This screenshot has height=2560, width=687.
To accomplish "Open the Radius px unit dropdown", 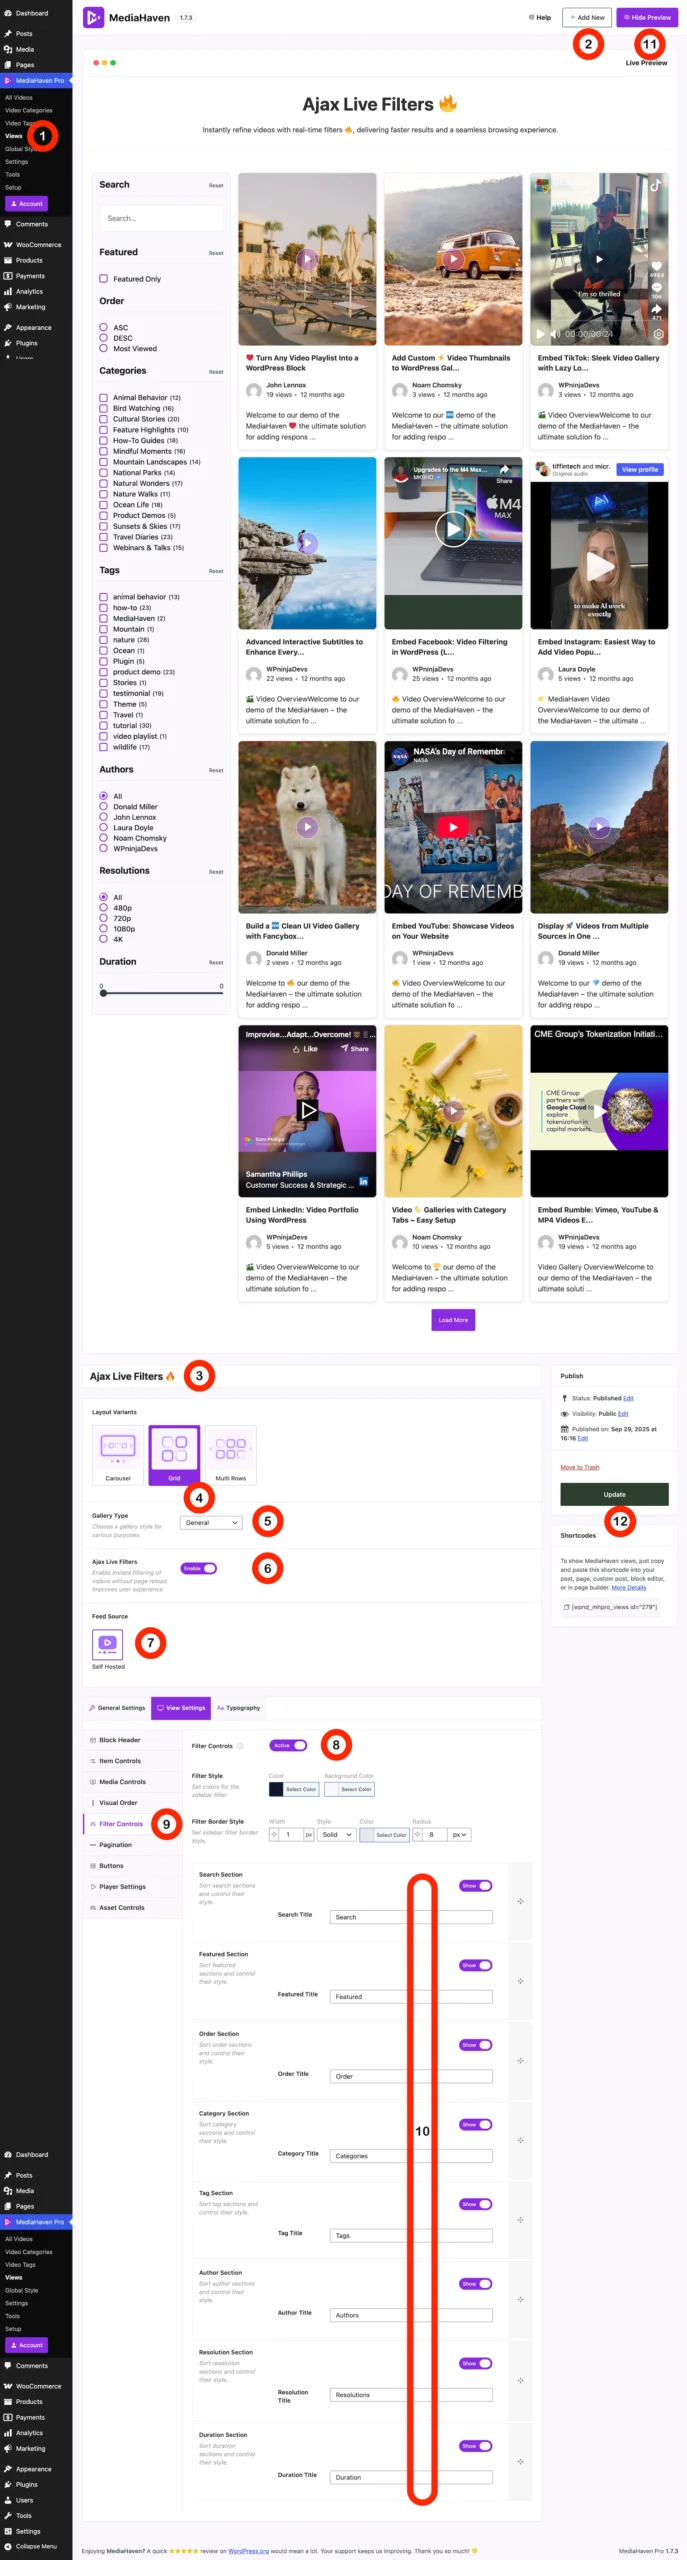I will [x=459, y=1834].
